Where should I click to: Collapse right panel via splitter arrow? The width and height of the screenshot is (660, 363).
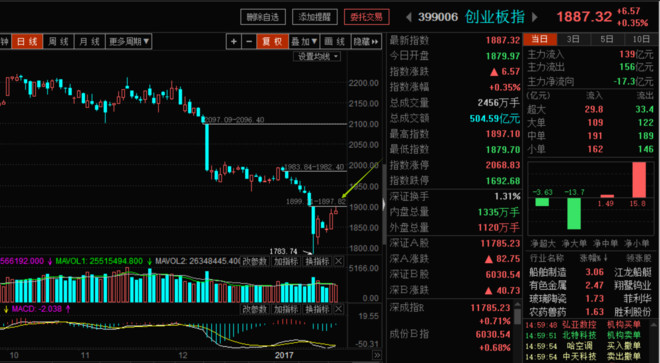[x=384, y=205]
